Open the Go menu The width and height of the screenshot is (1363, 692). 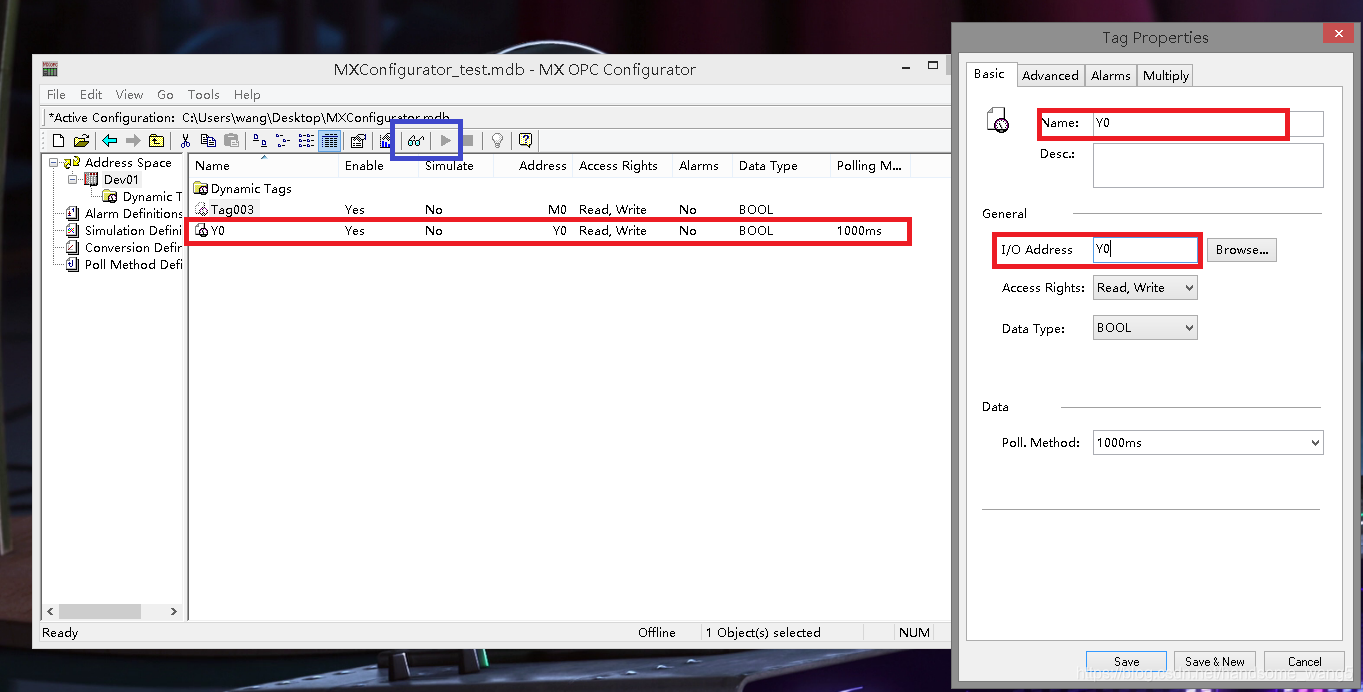(x=165, y=95)
